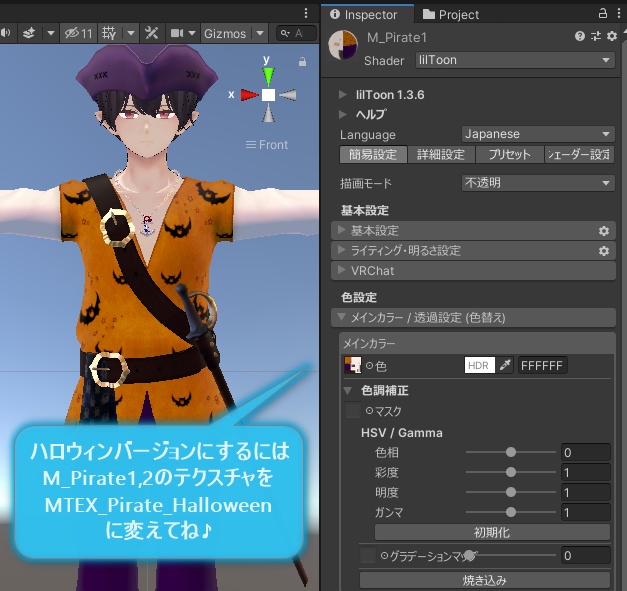Open Shader lilToon dropdown
This screenshot has width=627, height=591.
pos(515,60)
